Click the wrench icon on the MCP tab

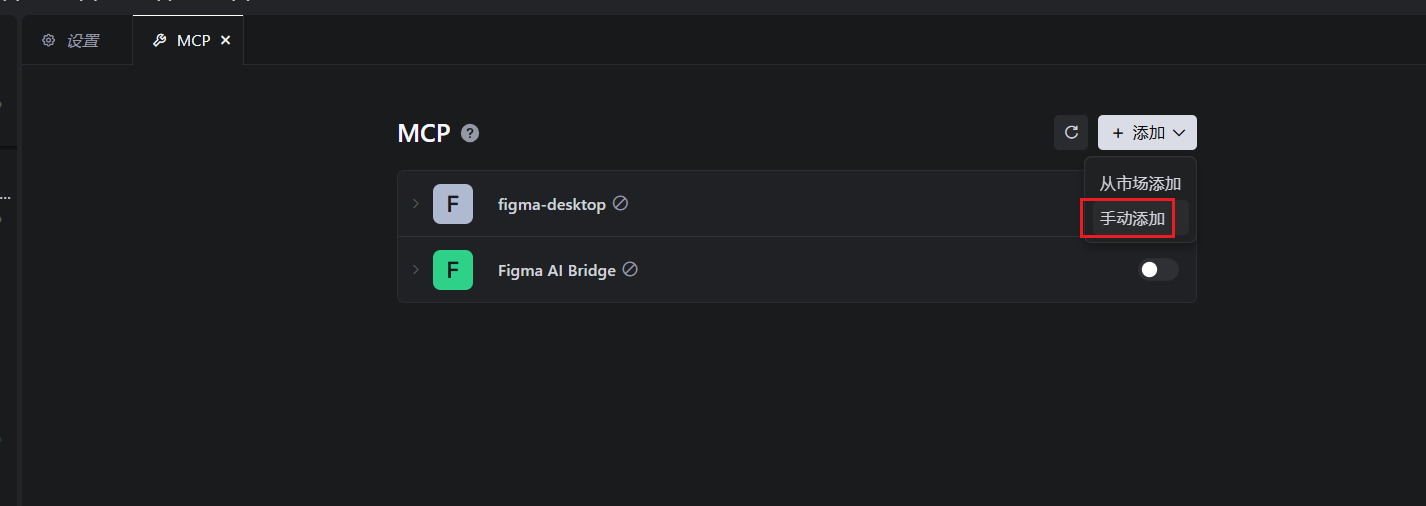click(159, 41)
